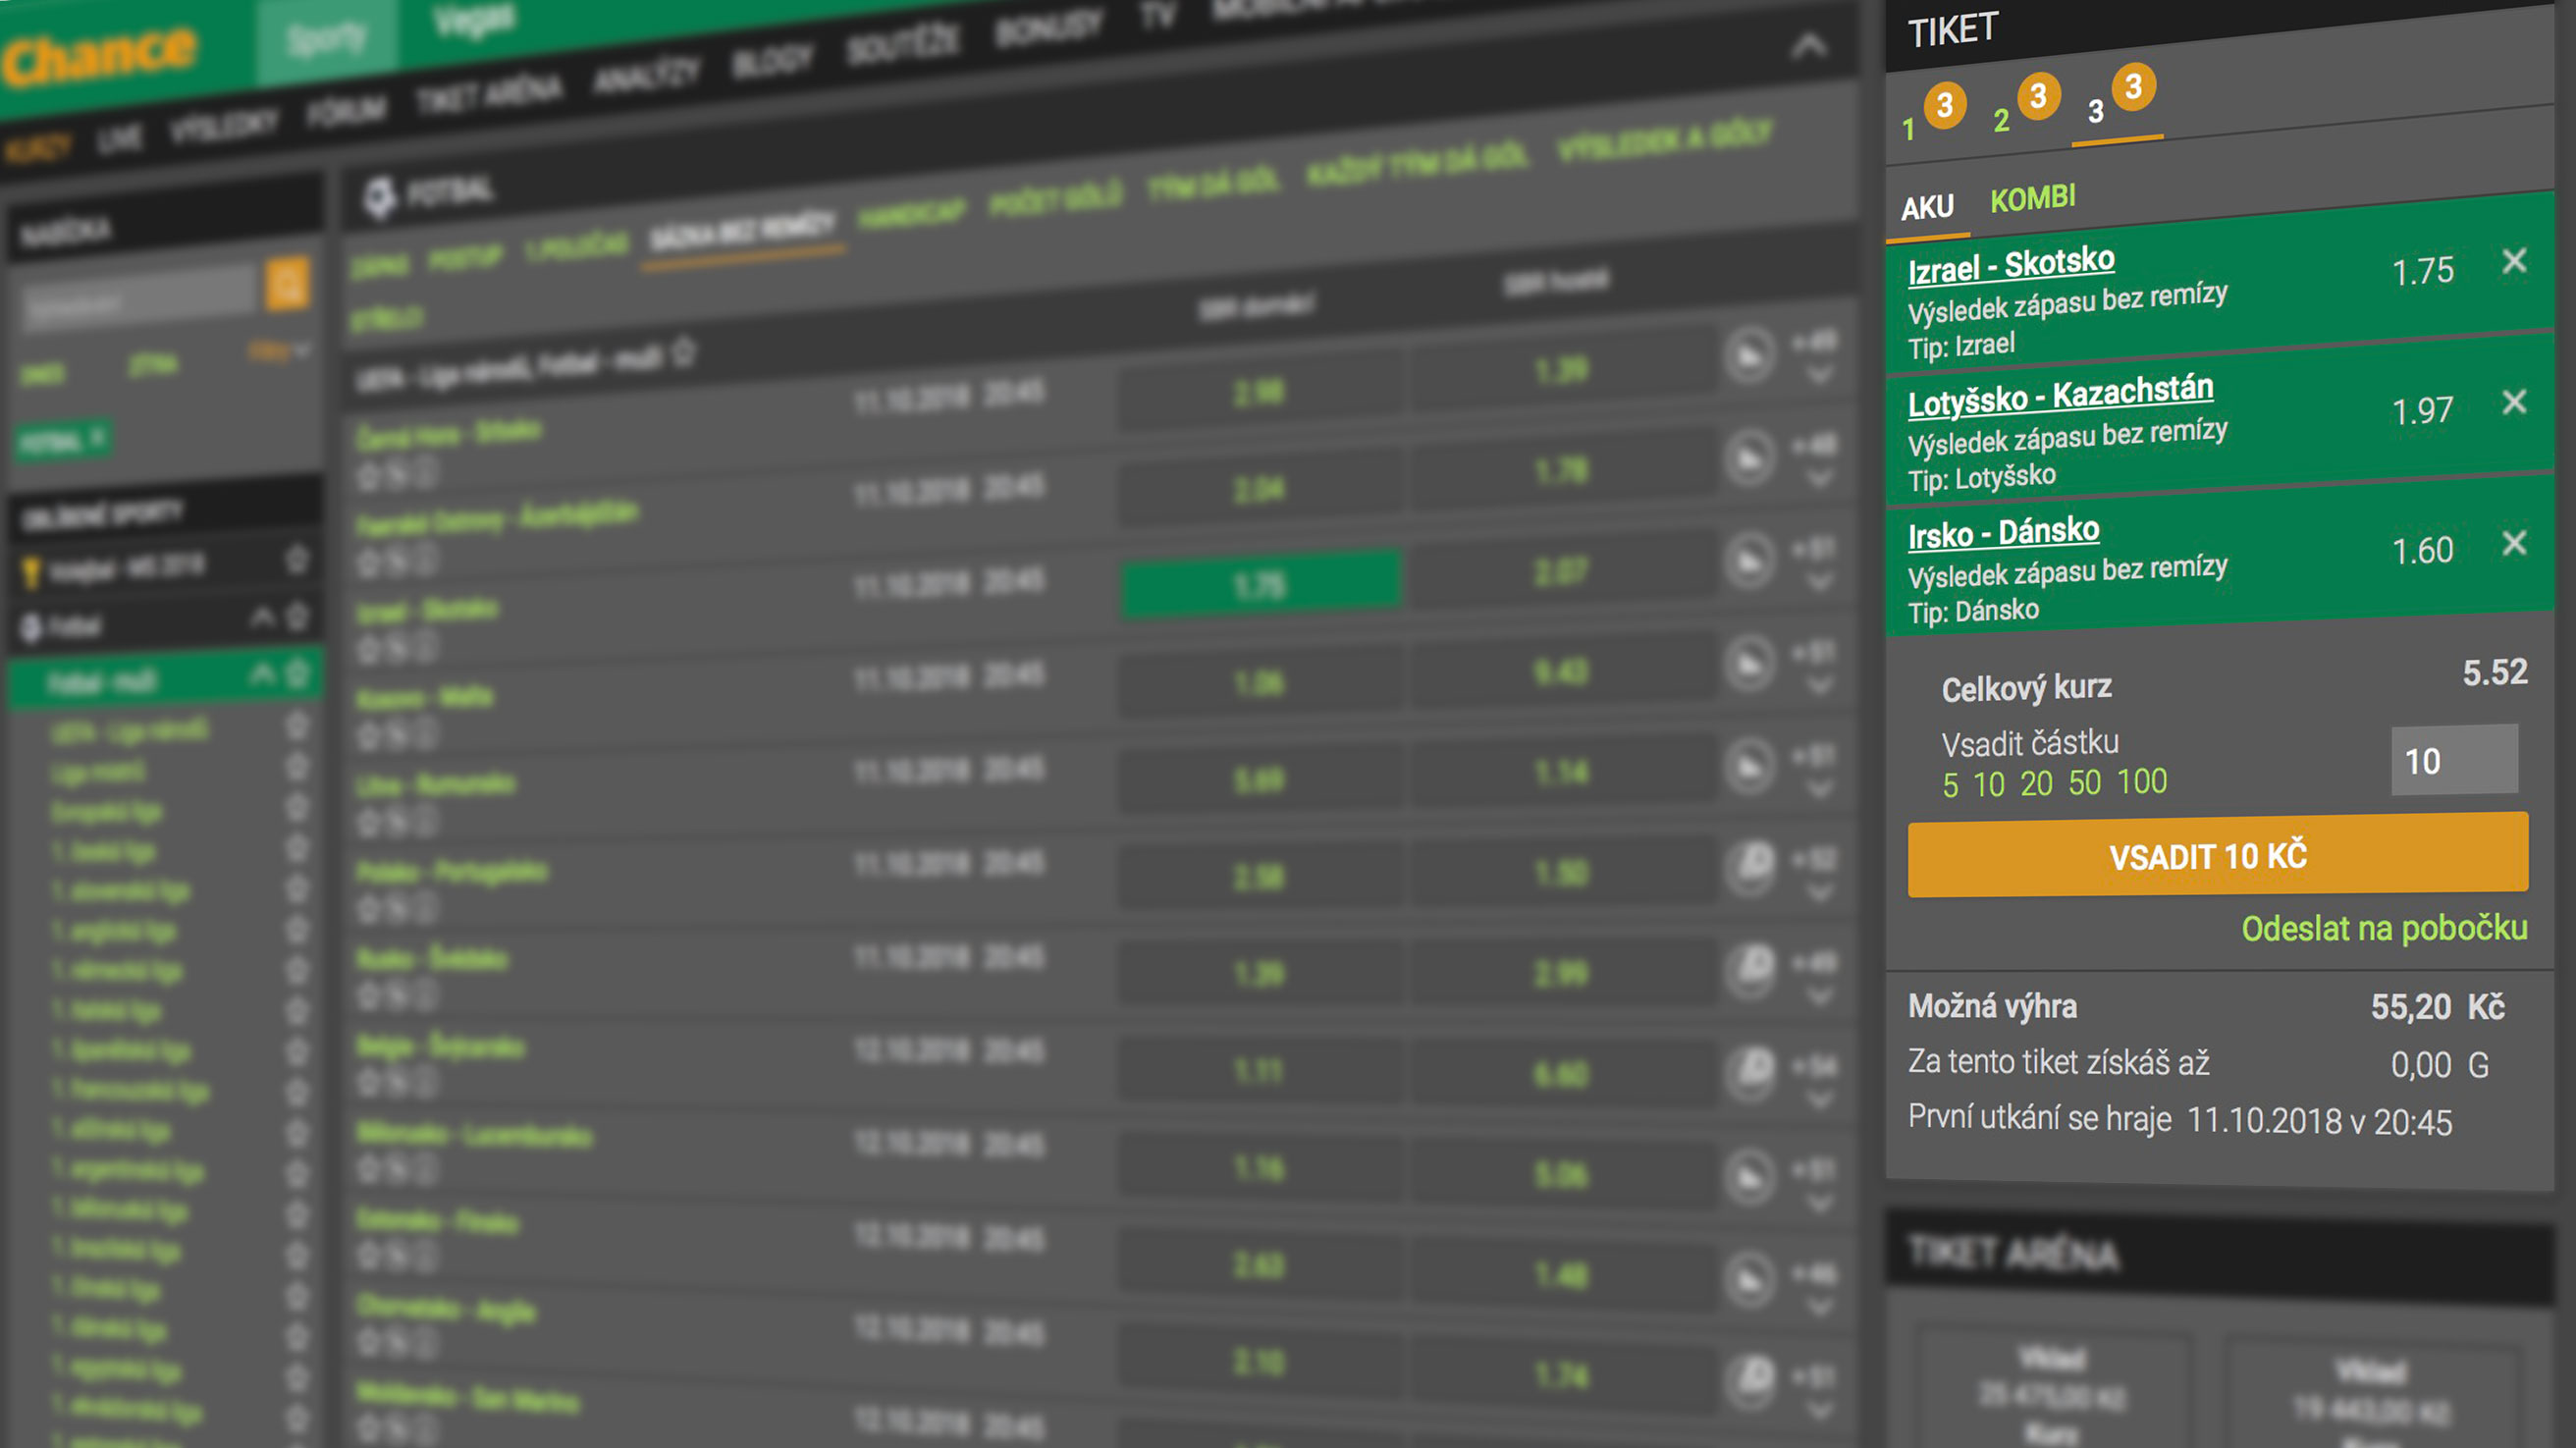Click the orange search button in sidebar
The image size is (2576, 1448).
[287, 284]
